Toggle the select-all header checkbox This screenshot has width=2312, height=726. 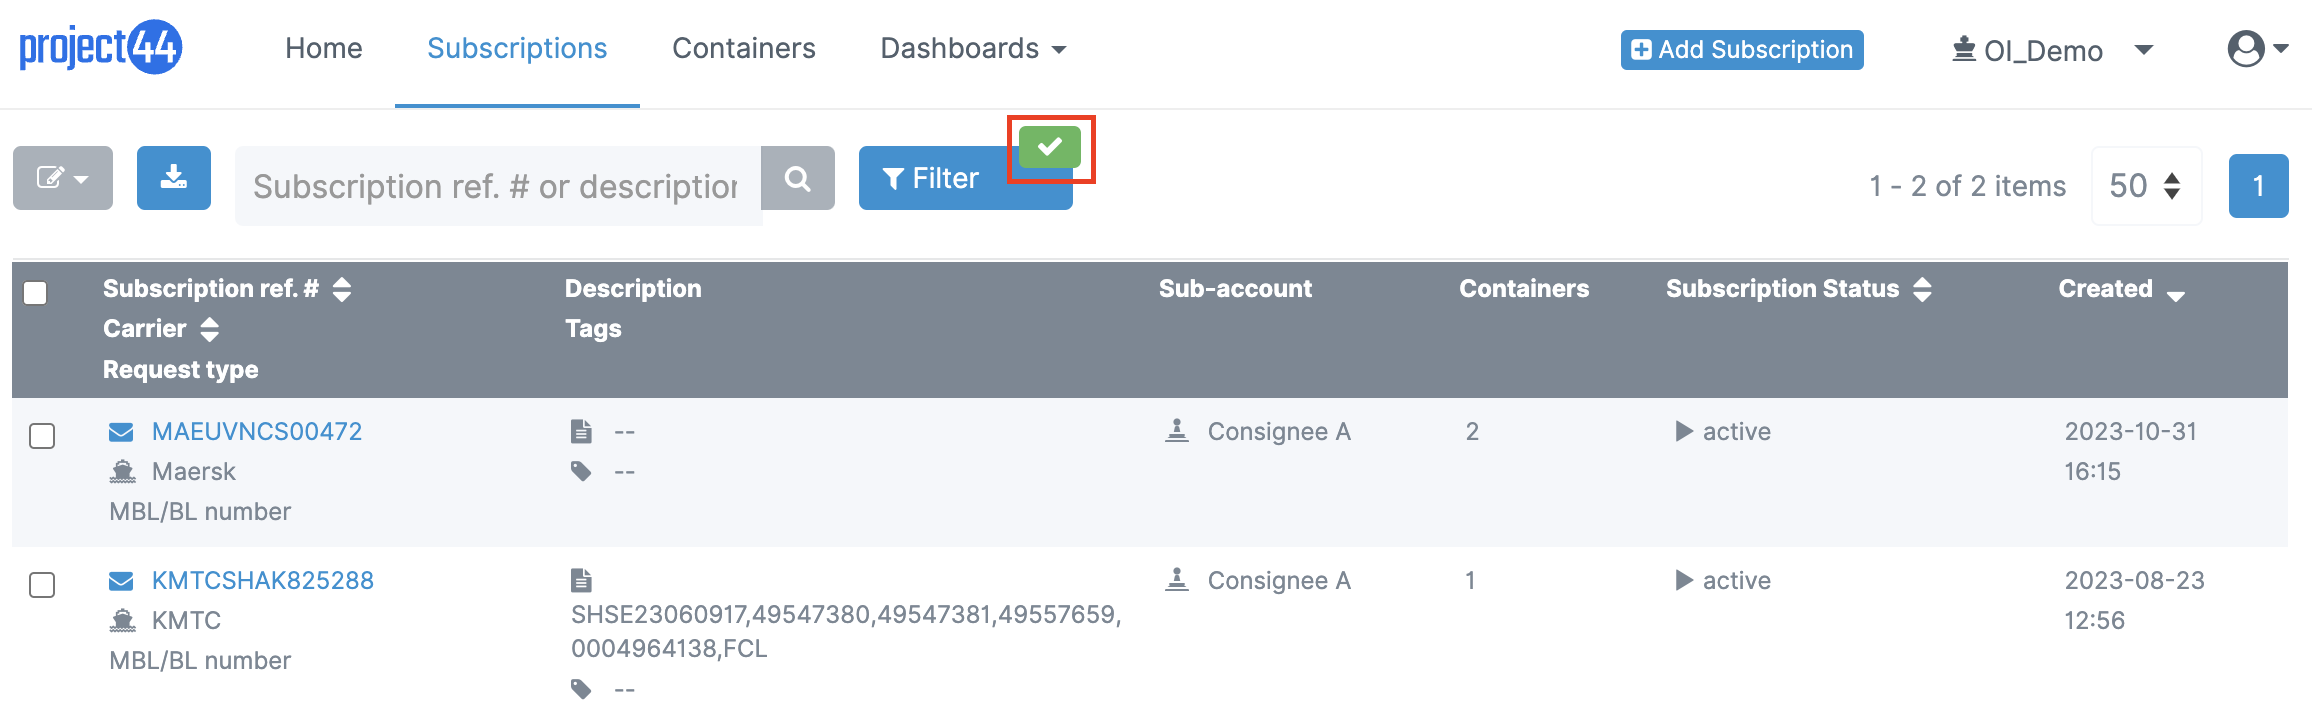pyautogui.click(x=35, y=293)
